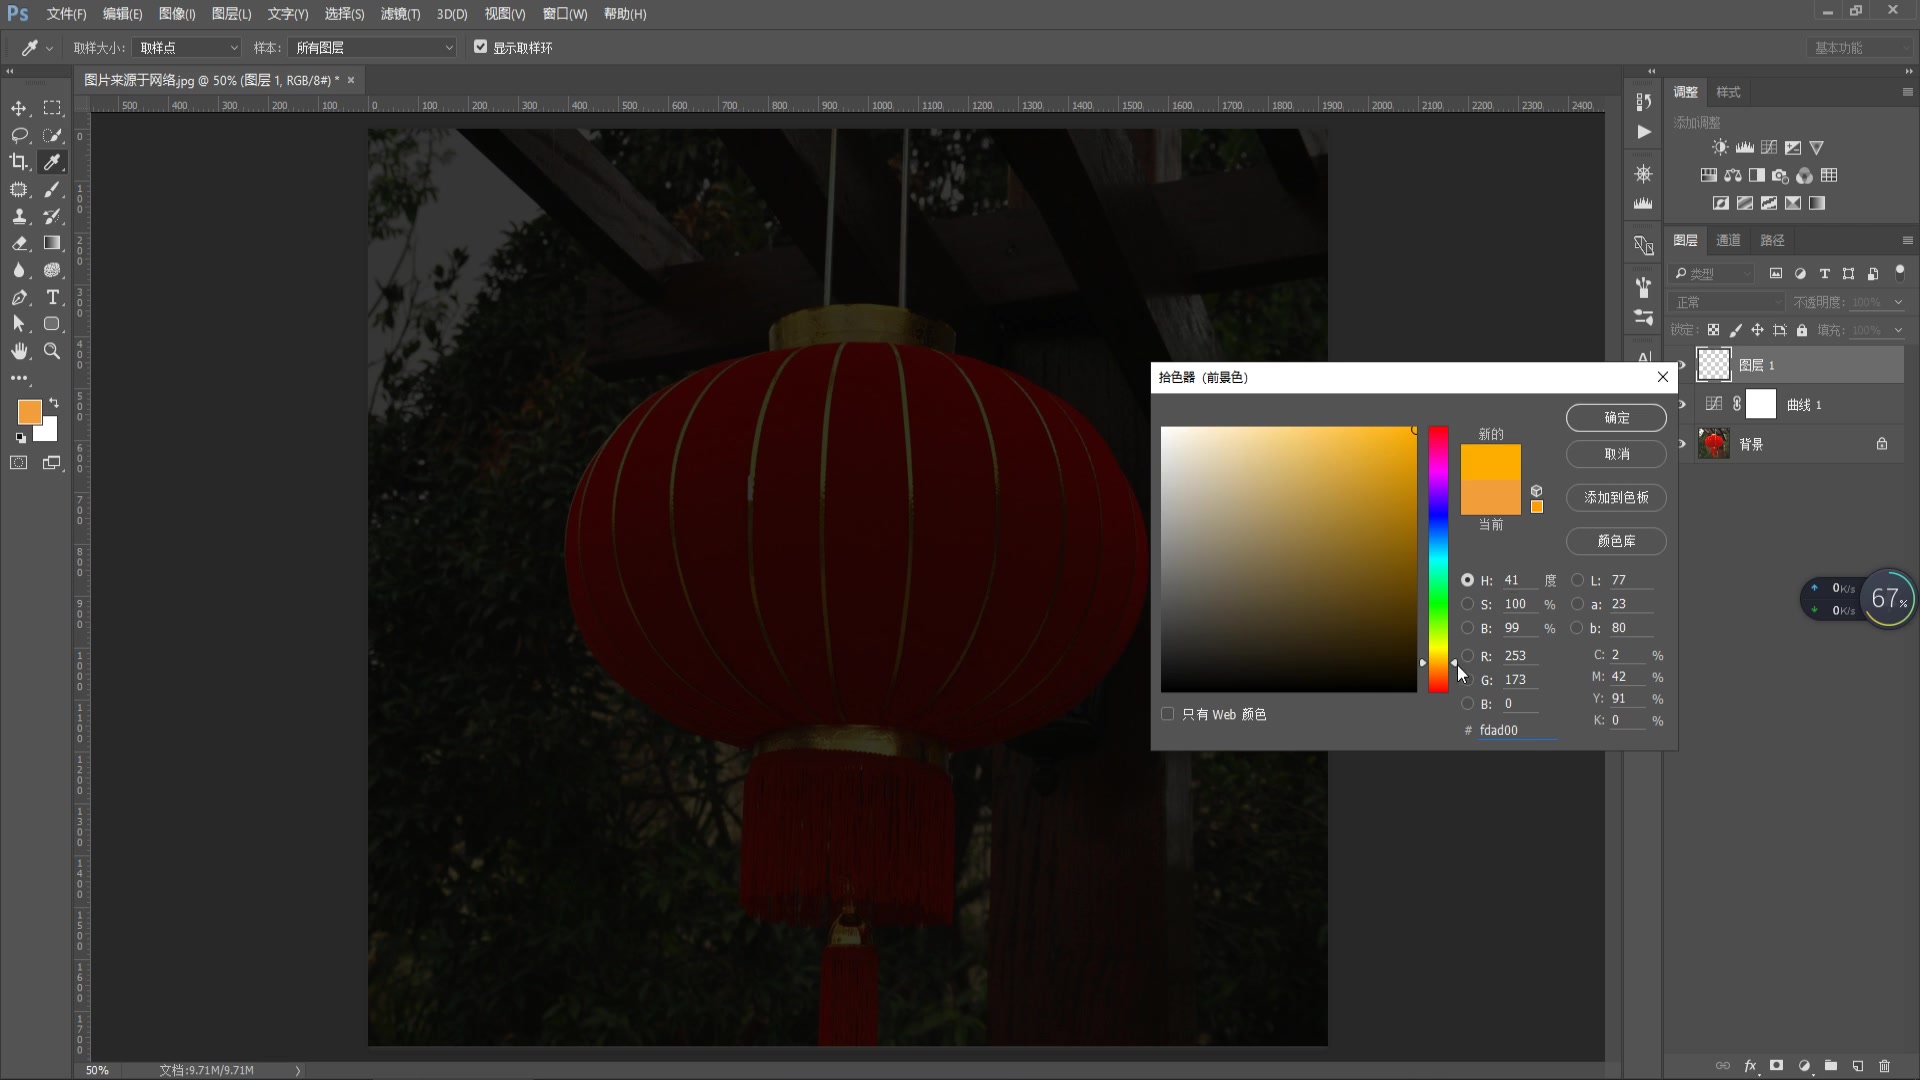Select the Horizontal Type tool

coord(52,297)
